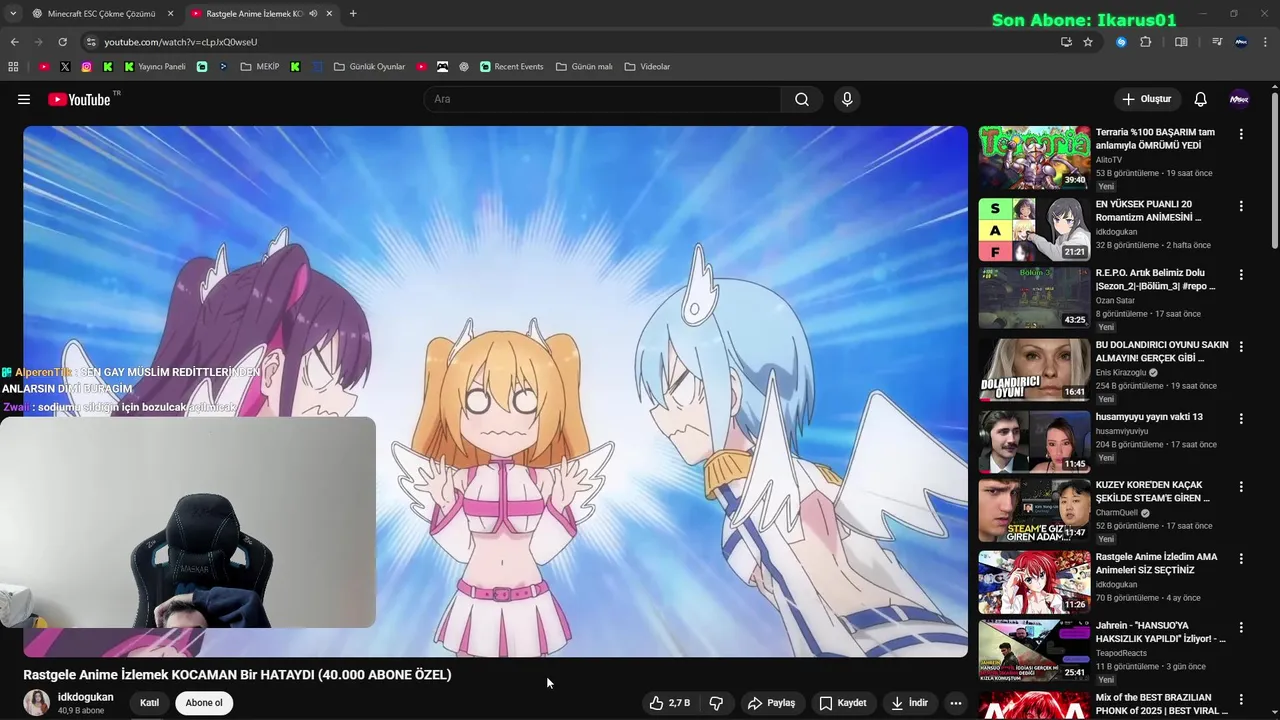Open the Shazam extension icon
The width and height of the screenshot is (1280, 720).
click(x=1121, y=42)
